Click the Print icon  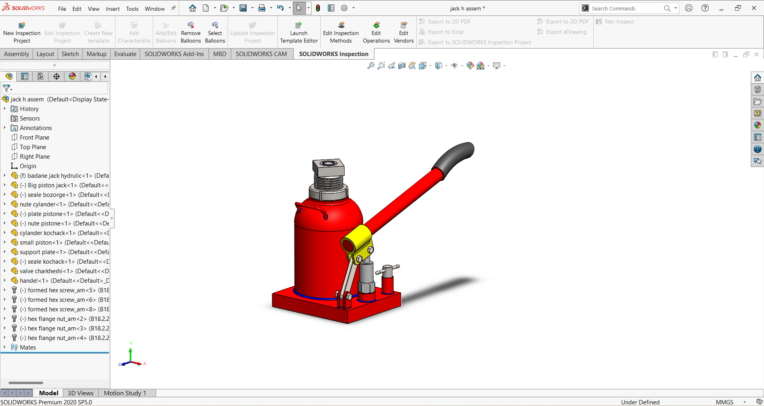click(262, 8)
